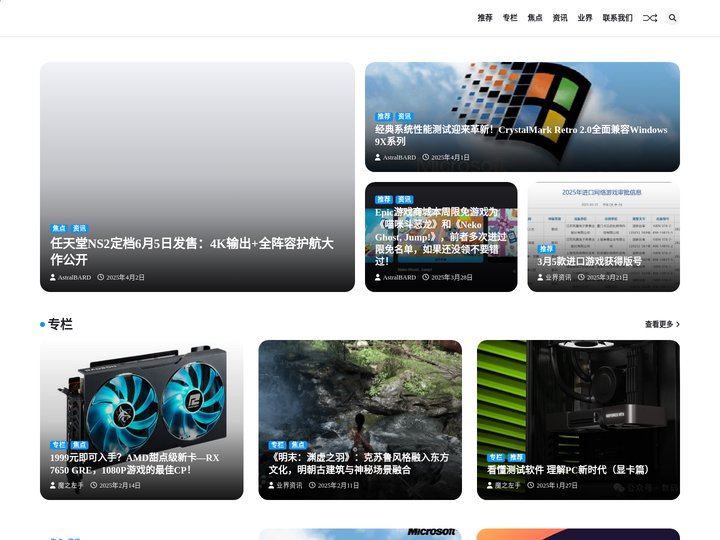Click 推荐 tag on the 看懂测试软件 card

517,457
